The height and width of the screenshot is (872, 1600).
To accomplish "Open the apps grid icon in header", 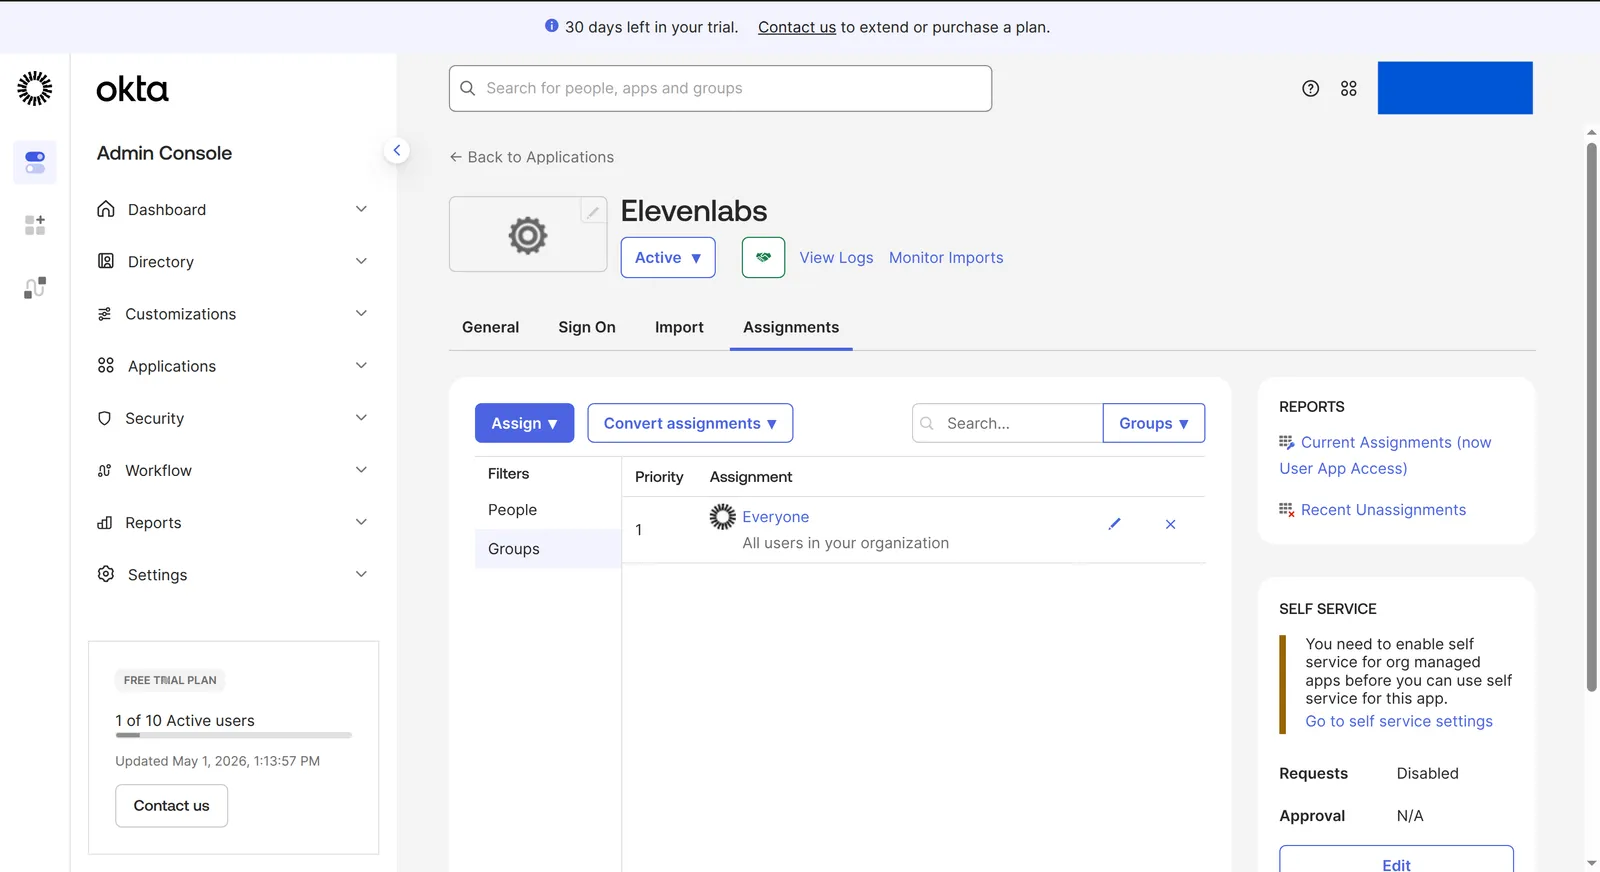I will 1349,88.
